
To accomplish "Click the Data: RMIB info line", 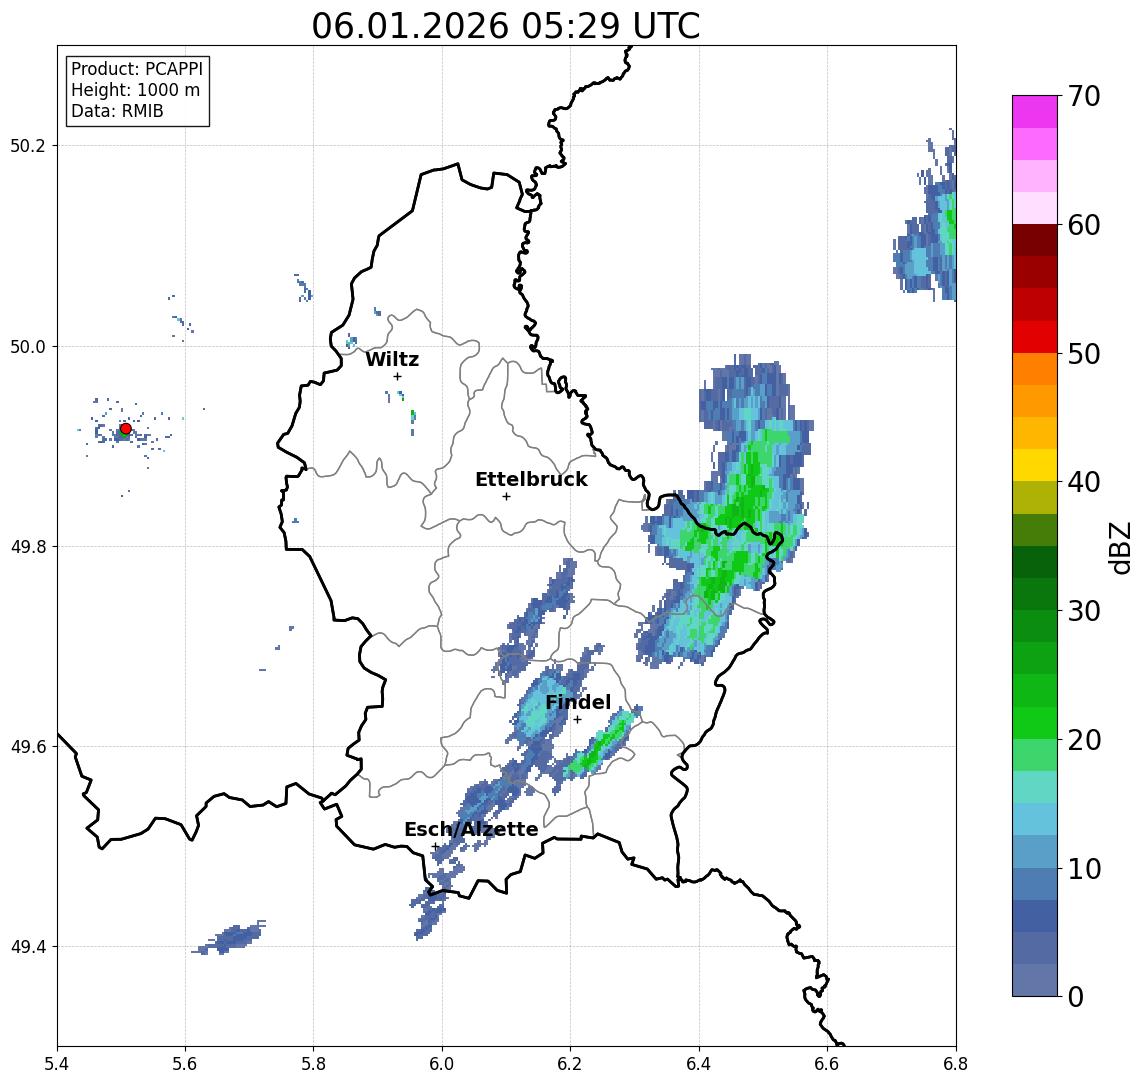I will point(117,111).
